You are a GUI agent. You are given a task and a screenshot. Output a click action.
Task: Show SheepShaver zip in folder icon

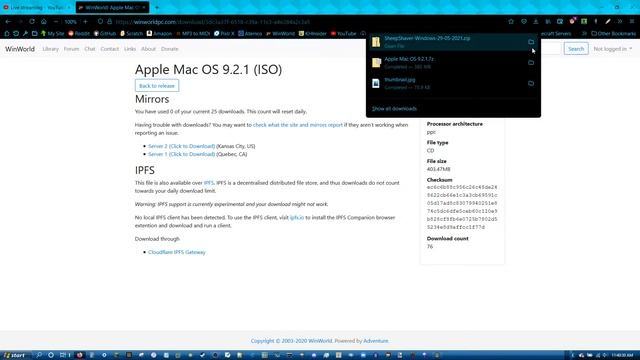tap(531, 42)
